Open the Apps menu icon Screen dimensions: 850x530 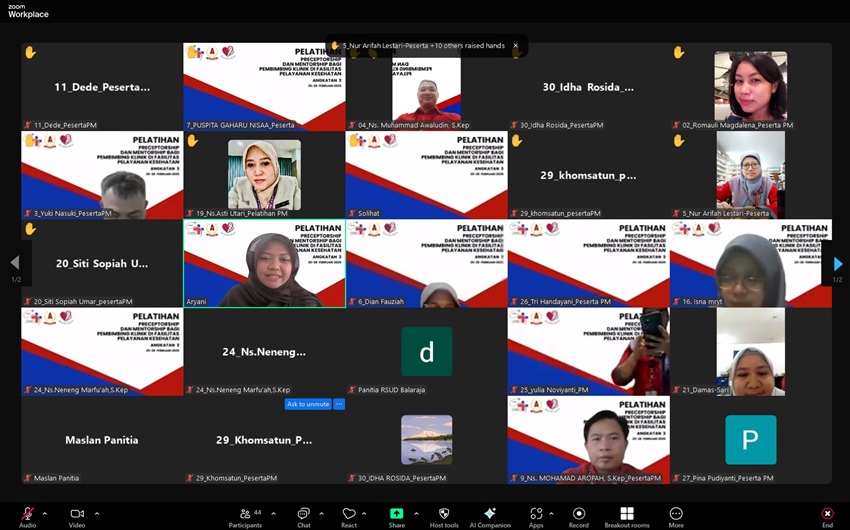tap(536, 513)
